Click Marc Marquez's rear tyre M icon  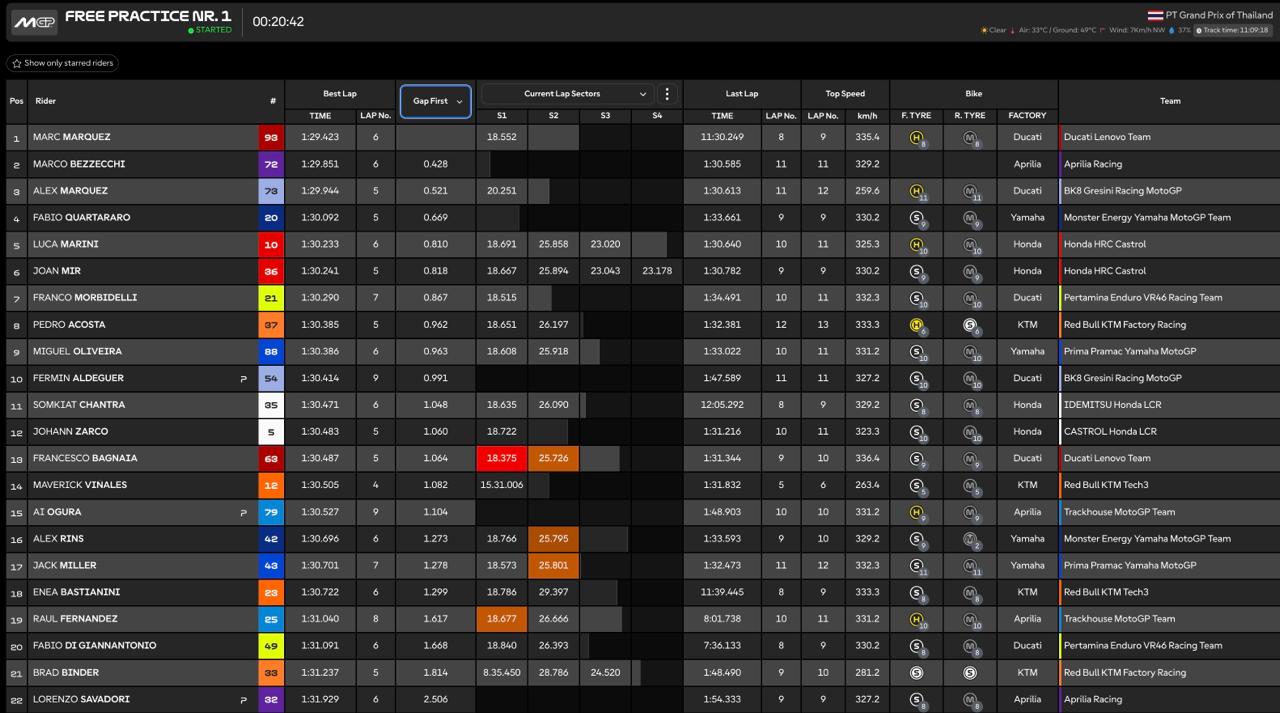click(x=969, y=137)
